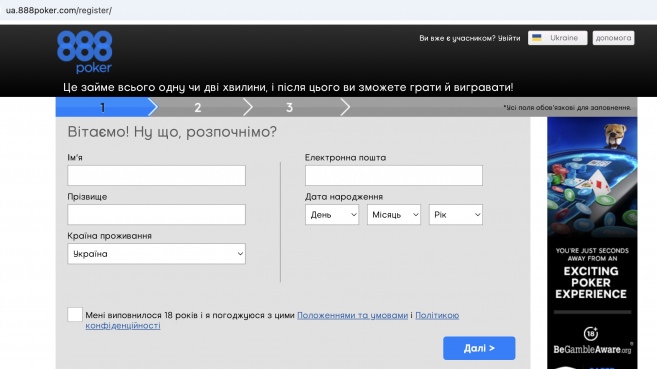This screenshot has width=657, height=369.
Task: Click the Електронна пошта email field
Action: 394,175
